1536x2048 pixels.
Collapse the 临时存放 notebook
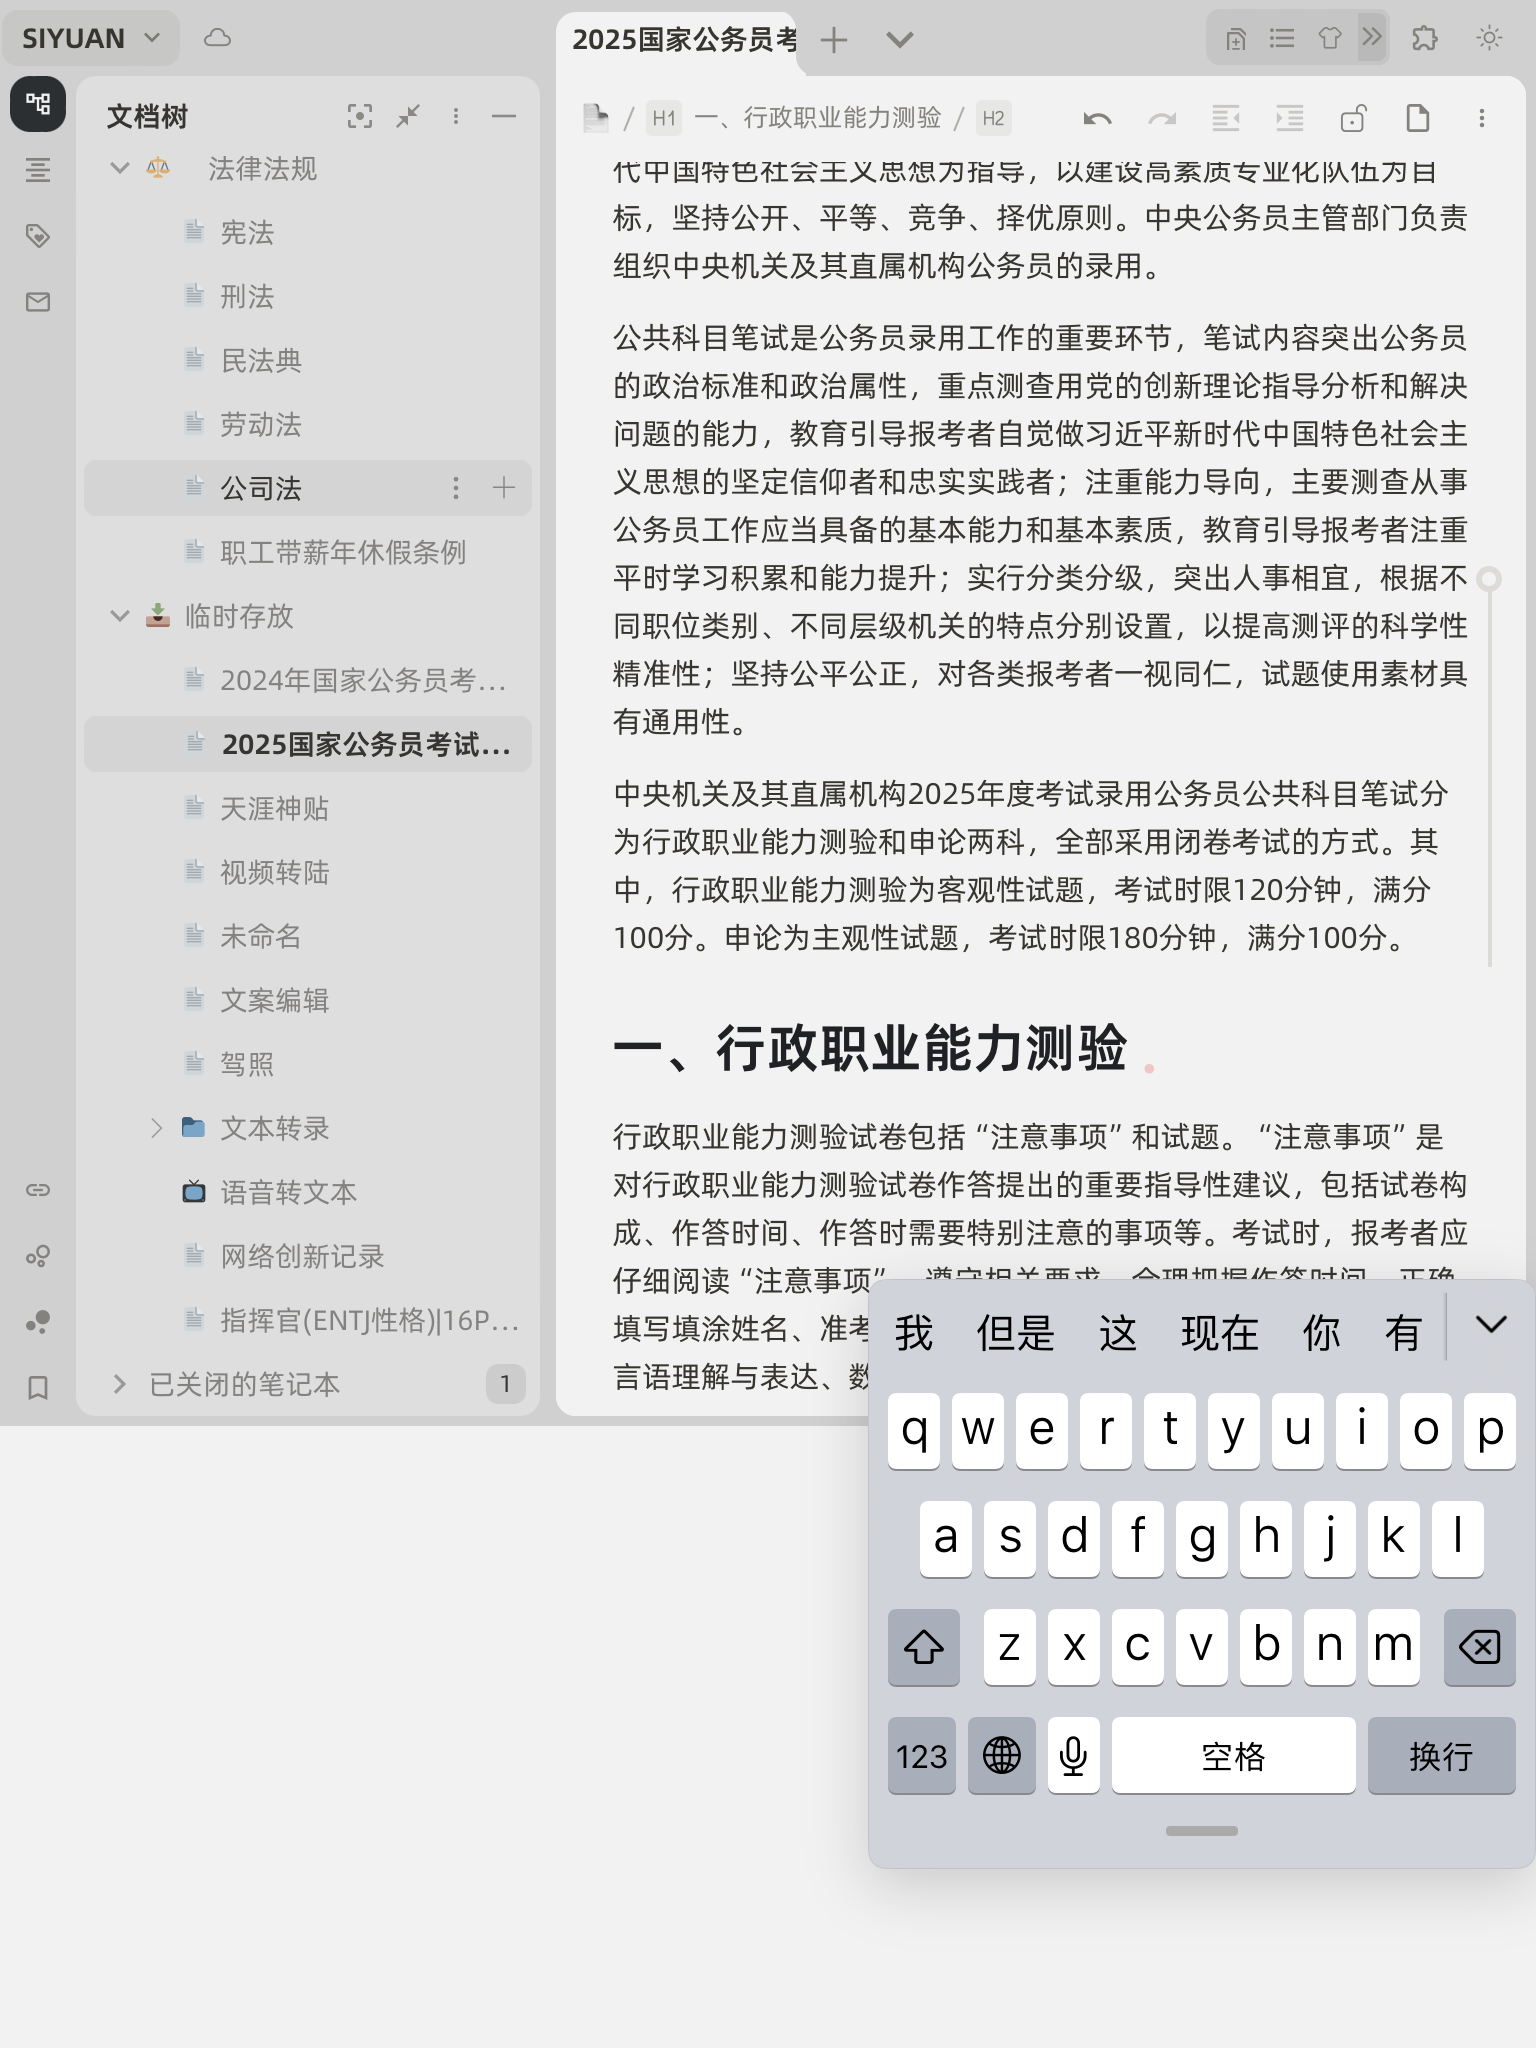click(x=120, y=616)
